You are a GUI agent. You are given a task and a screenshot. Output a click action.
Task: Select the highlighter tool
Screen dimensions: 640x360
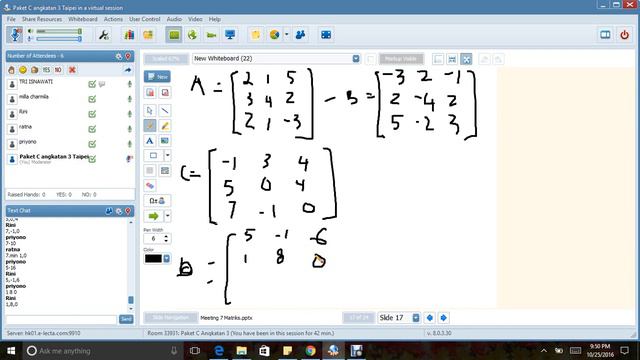pos(164,126)
